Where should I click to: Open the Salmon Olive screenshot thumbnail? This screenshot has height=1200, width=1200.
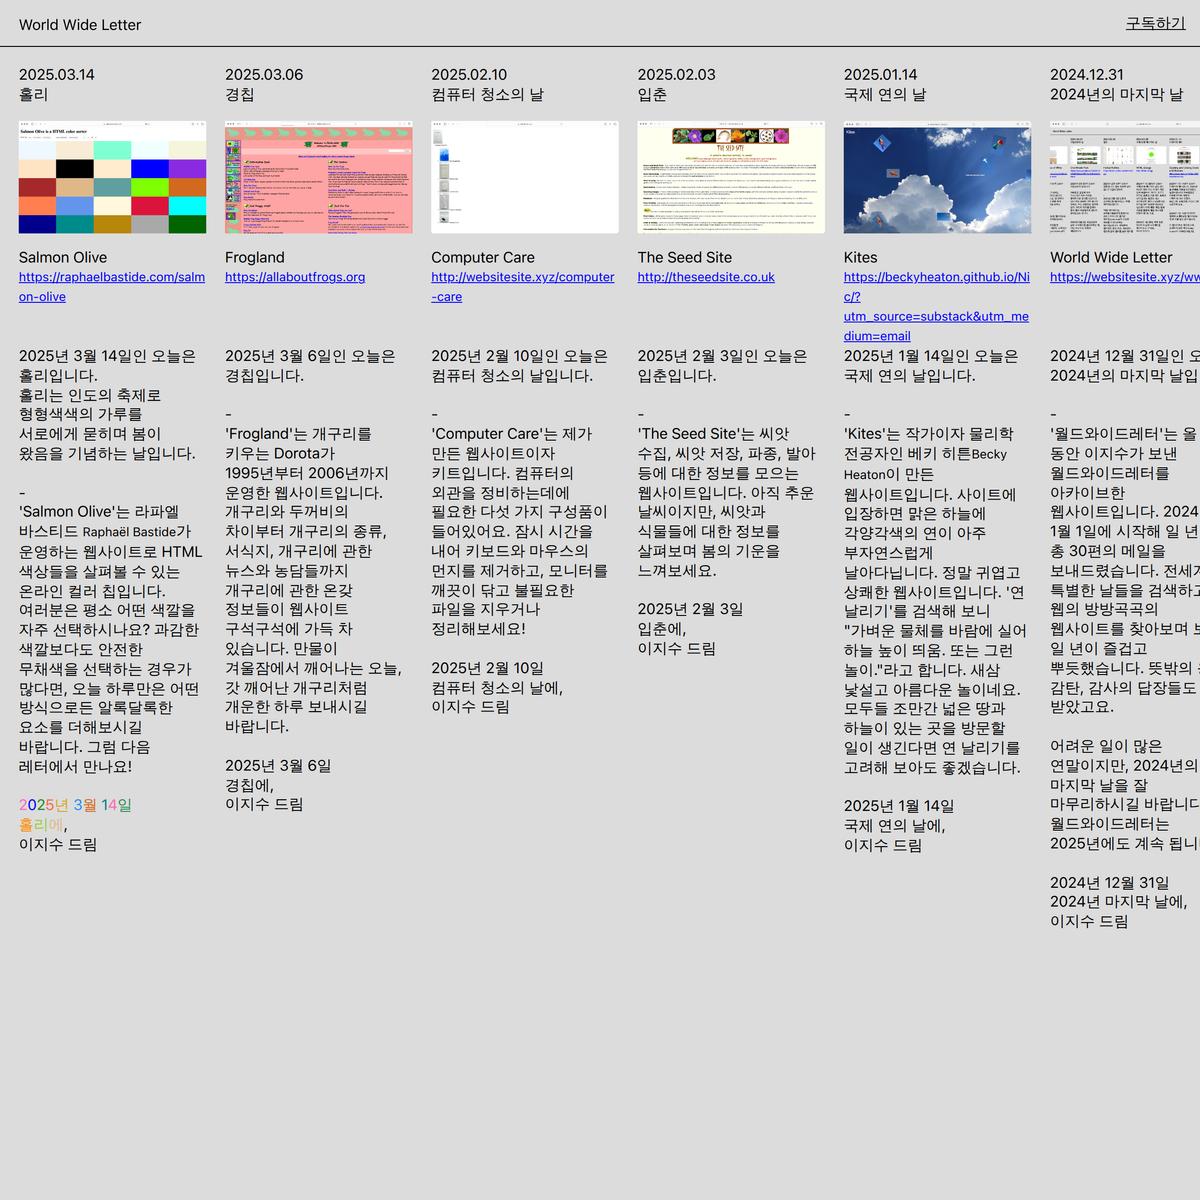tap(112, 177)
